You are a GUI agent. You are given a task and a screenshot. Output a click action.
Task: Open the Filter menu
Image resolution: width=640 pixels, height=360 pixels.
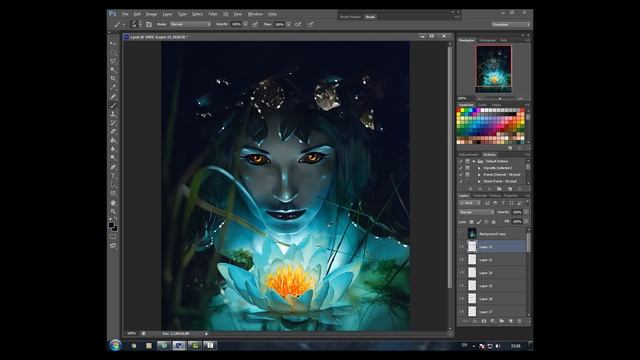pos(213,14)
